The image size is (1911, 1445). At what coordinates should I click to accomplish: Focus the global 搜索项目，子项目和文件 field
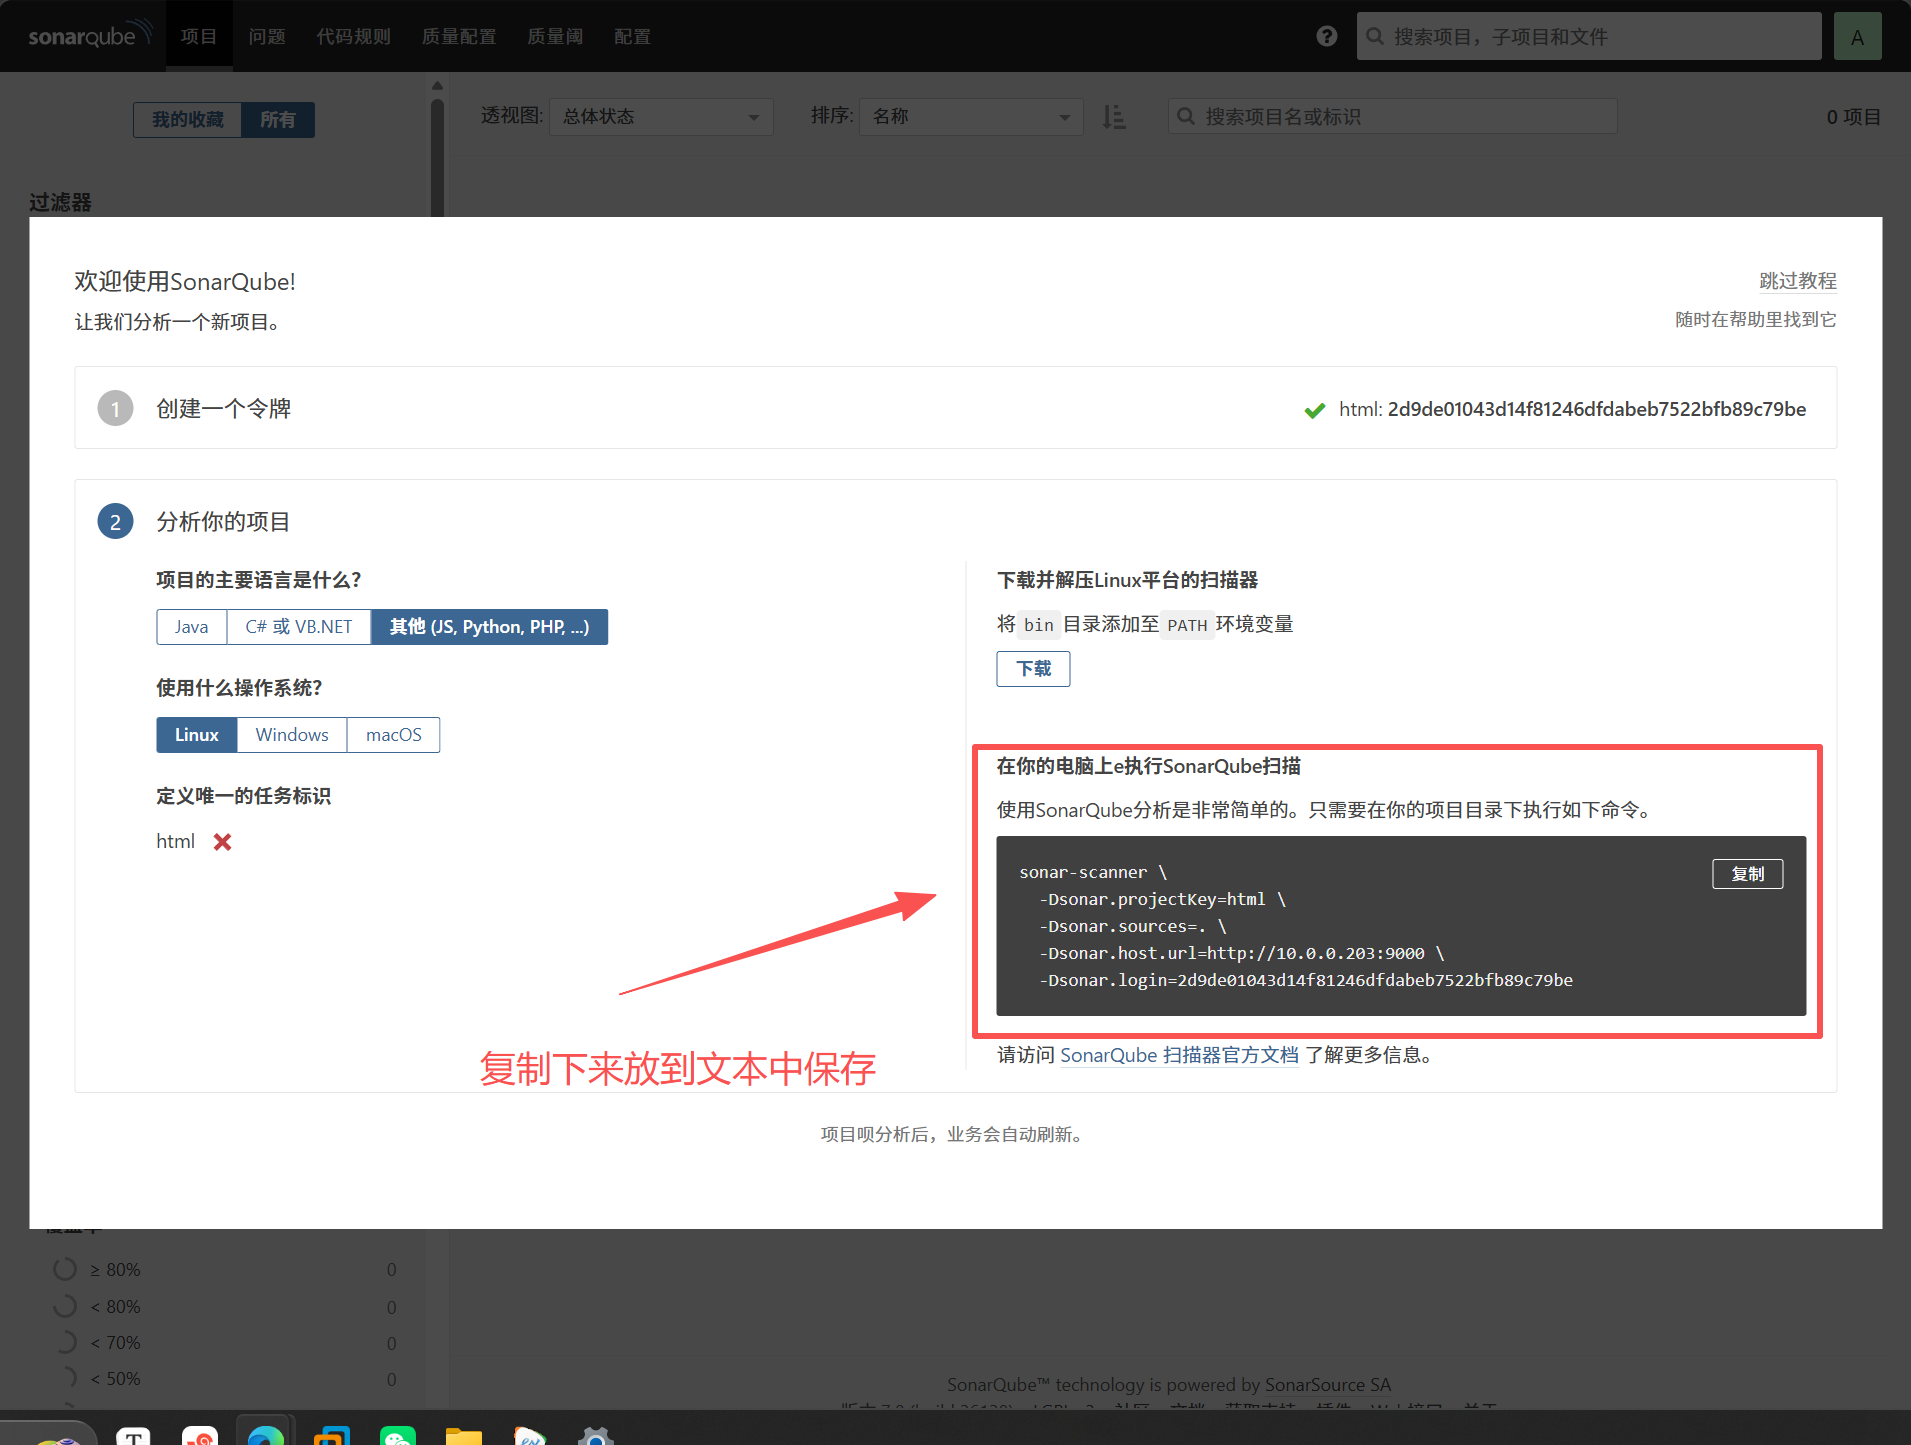1588,36
